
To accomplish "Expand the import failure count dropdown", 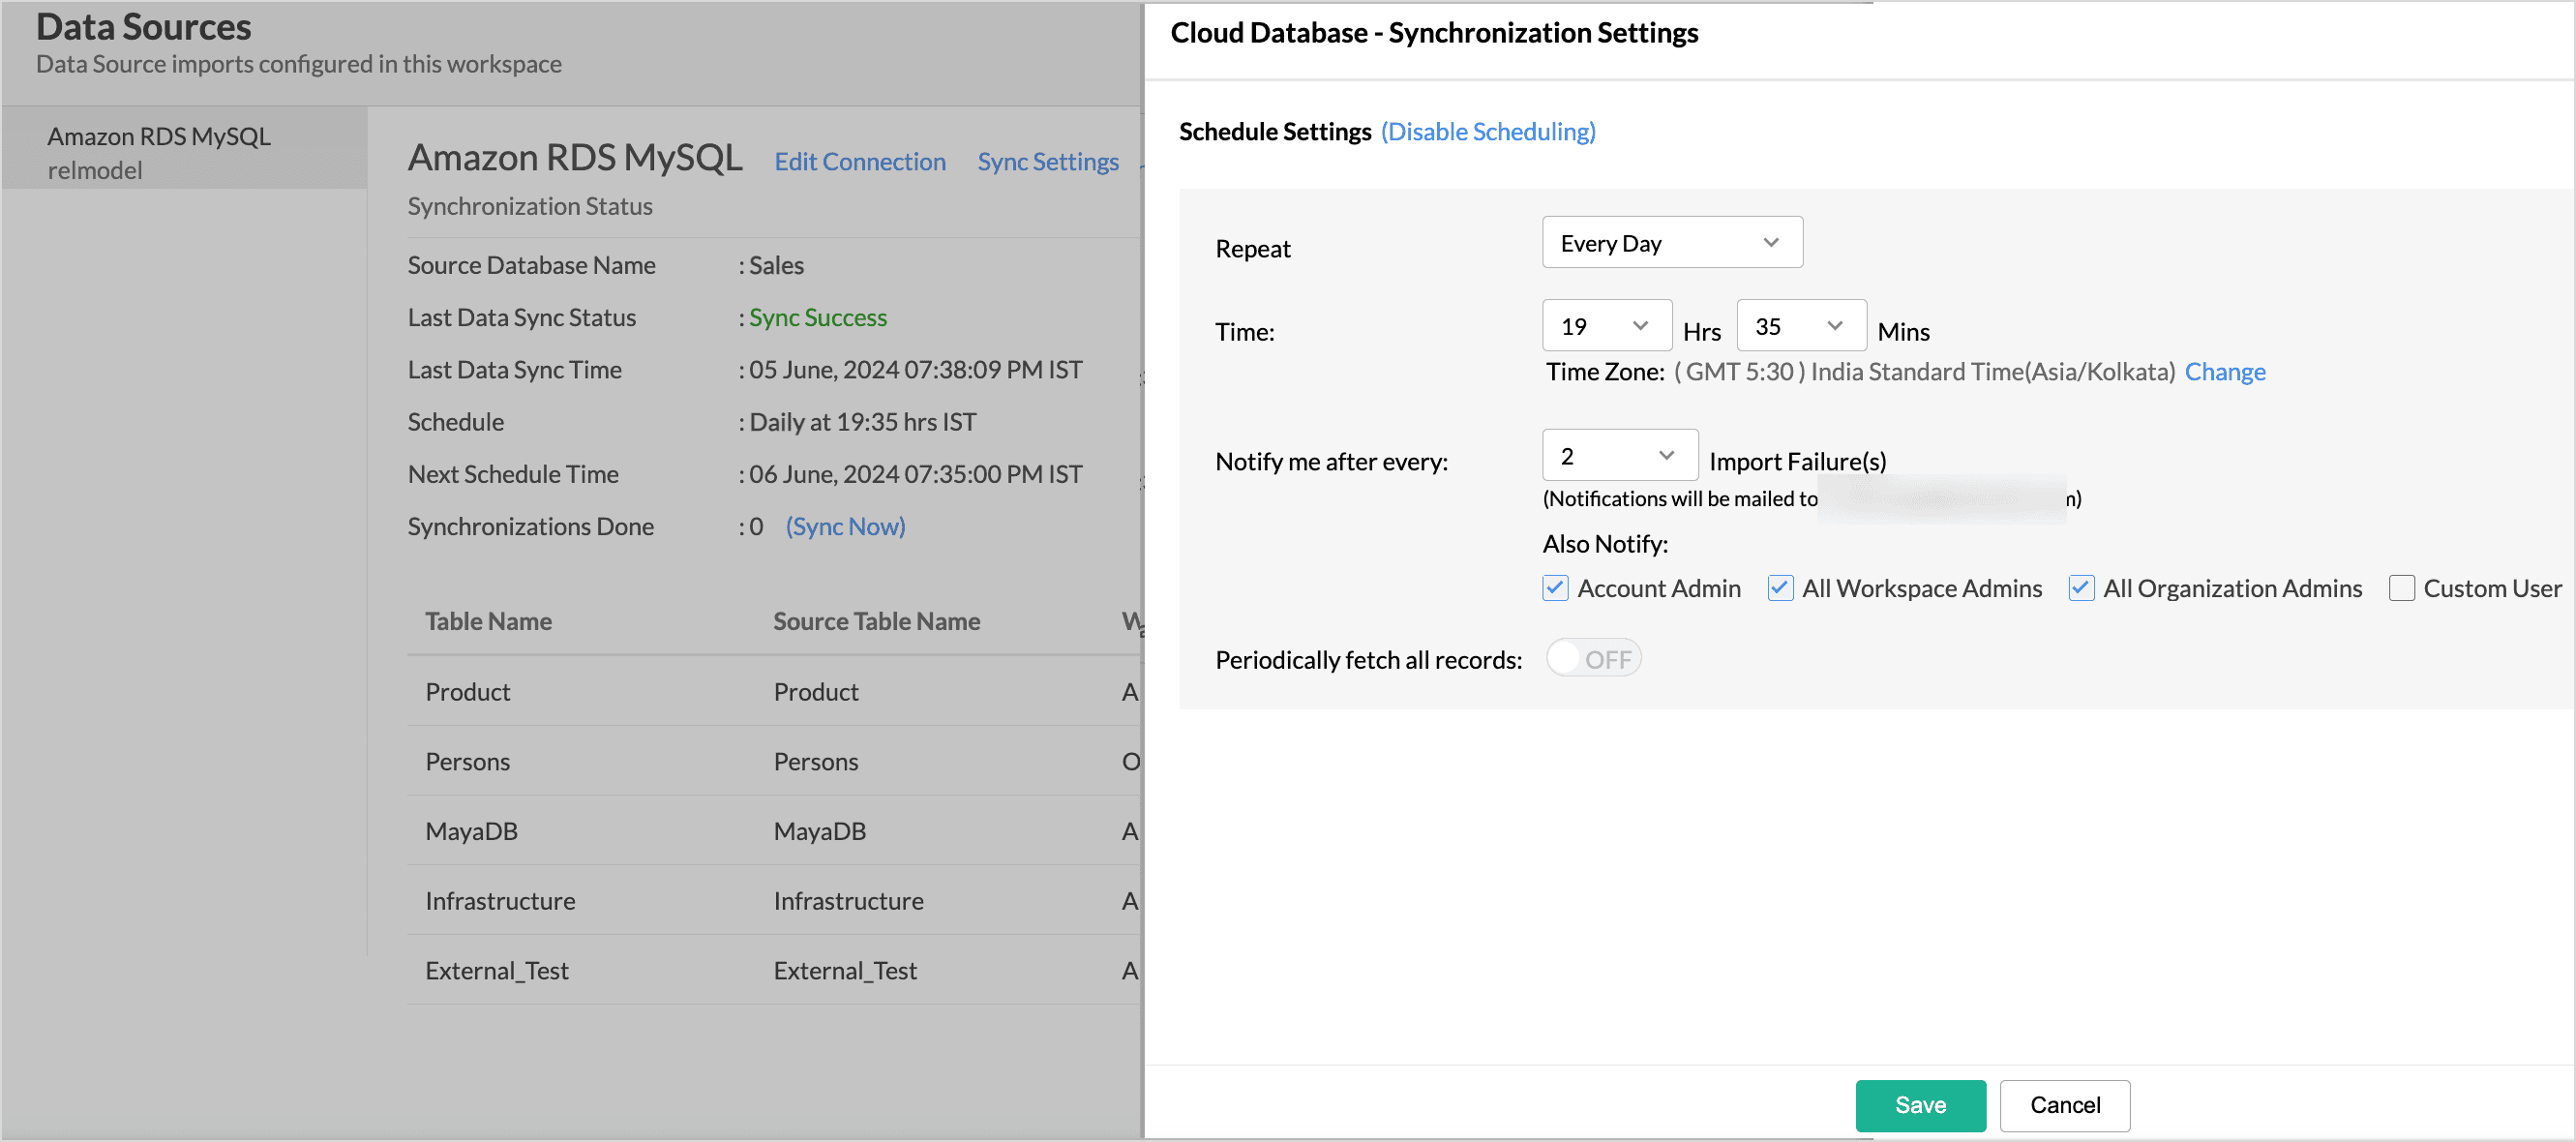I will pos(1620,456).
